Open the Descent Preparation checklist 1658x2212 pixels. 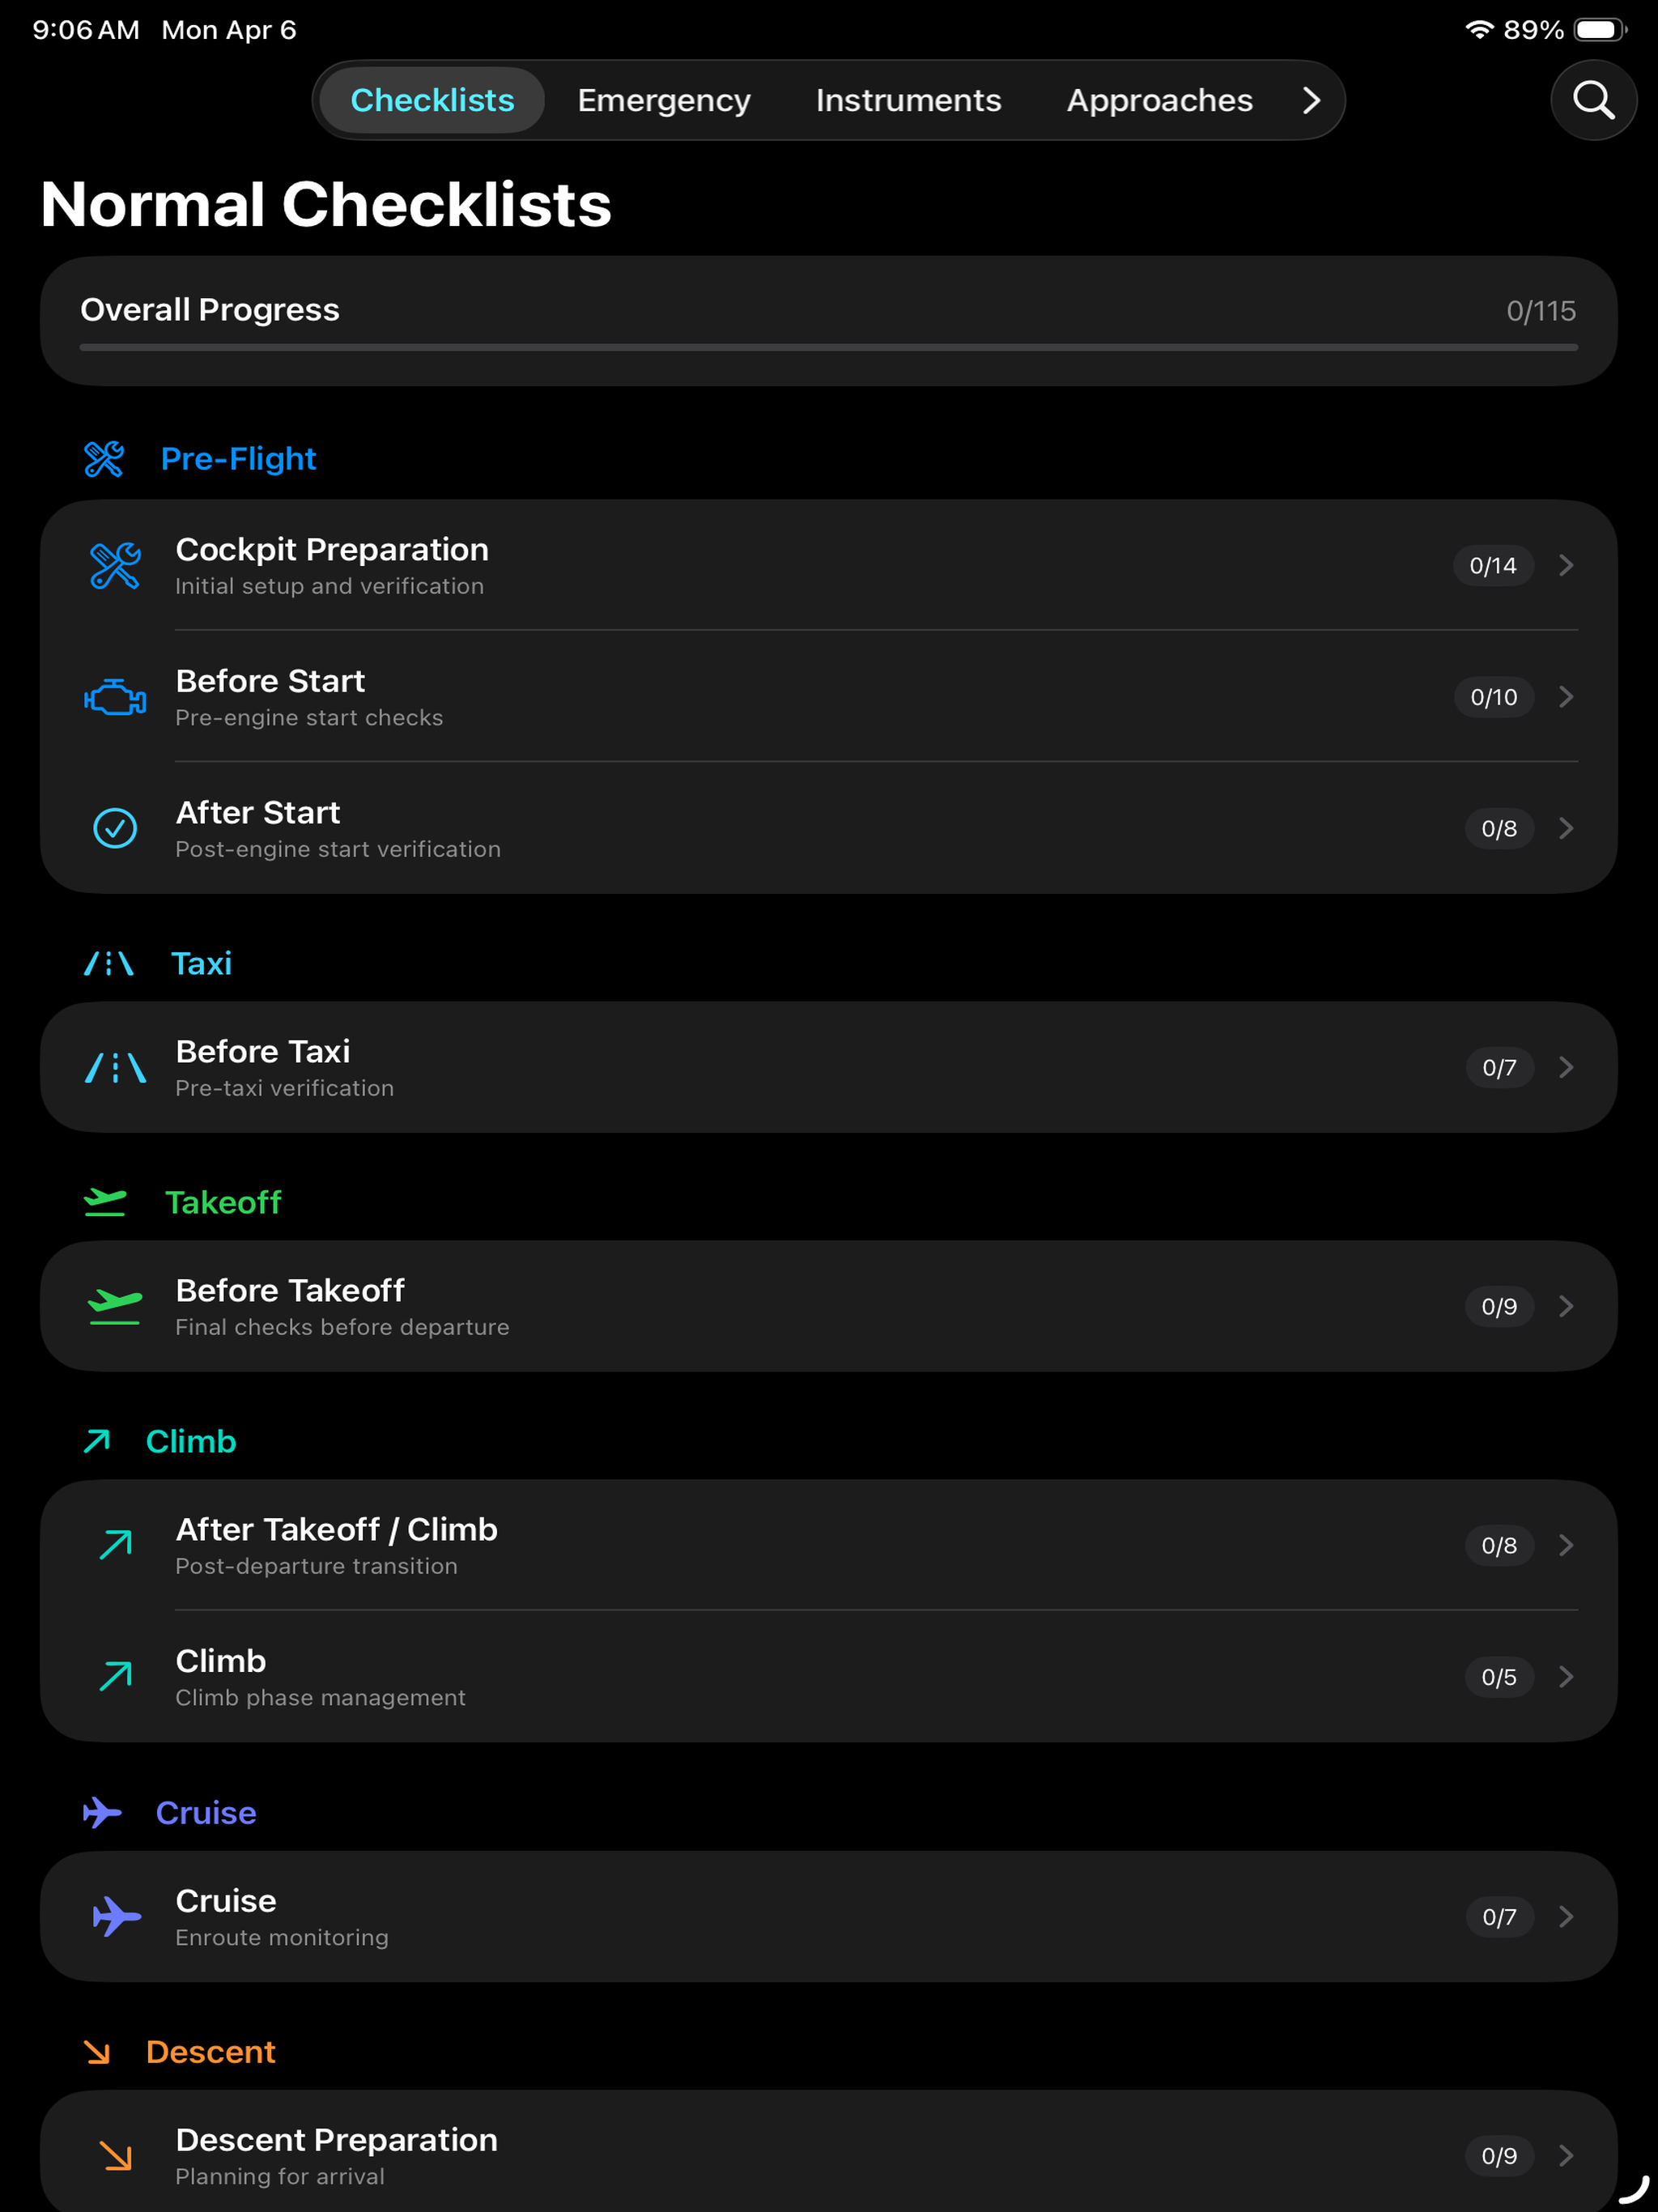(x=829, y=2155)
